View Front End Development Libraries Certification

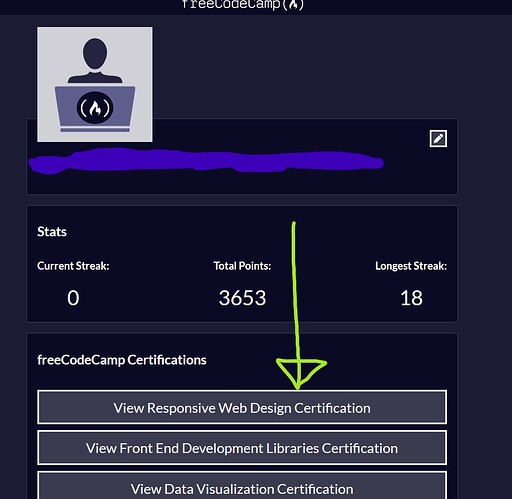[x=242, y=448]
